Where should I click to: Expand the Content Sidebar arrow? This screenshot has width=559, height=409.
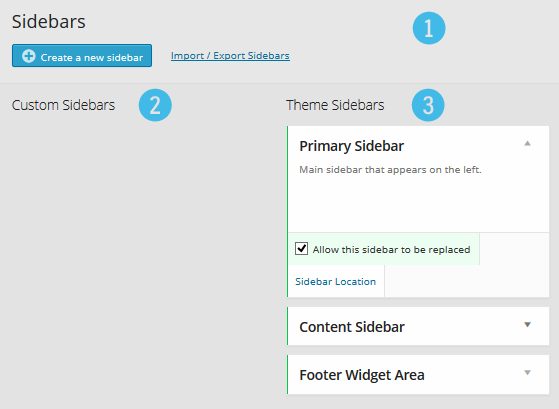[x=527, y=324]
